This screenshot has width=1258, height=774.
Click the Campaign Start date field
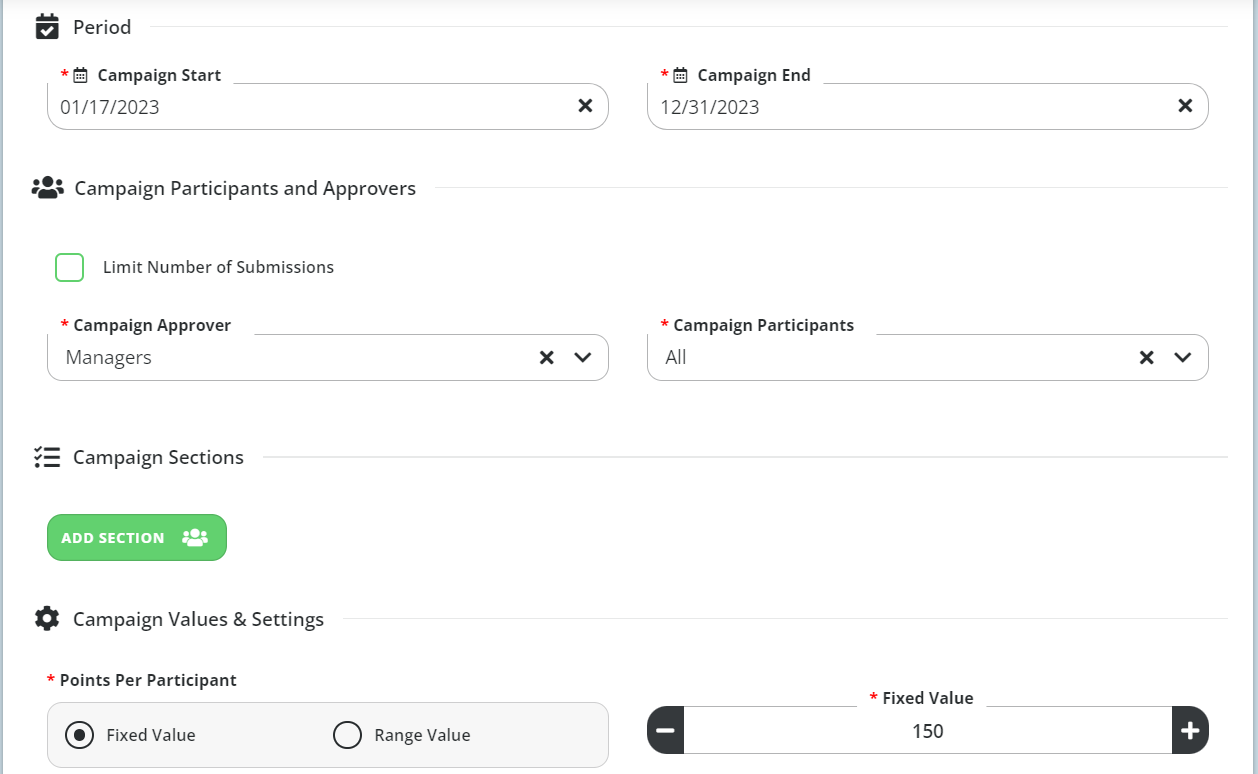328,106
